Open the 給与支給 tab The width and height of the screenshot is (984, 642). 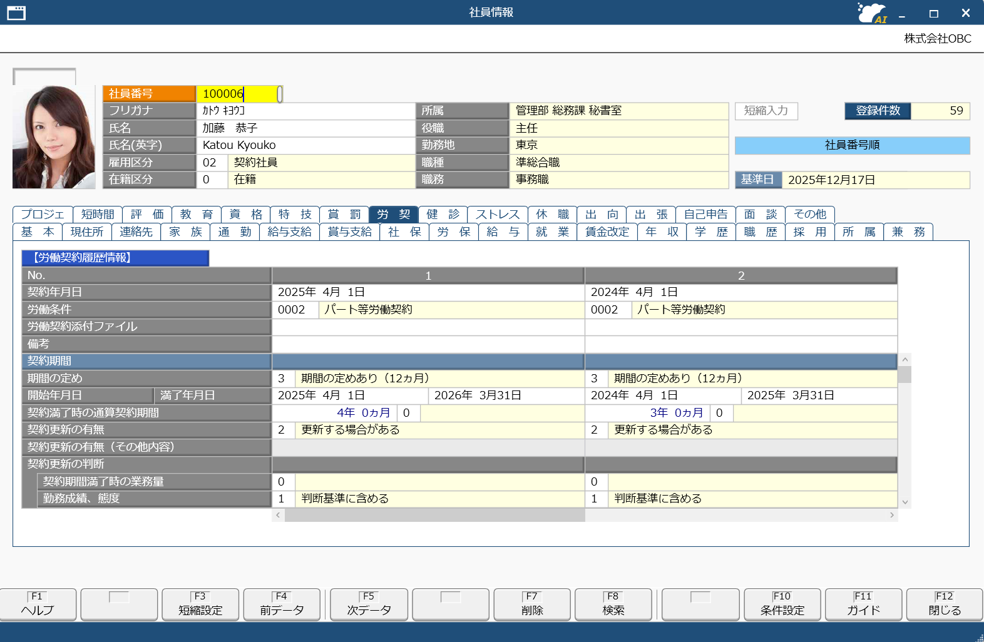[289, 232]
